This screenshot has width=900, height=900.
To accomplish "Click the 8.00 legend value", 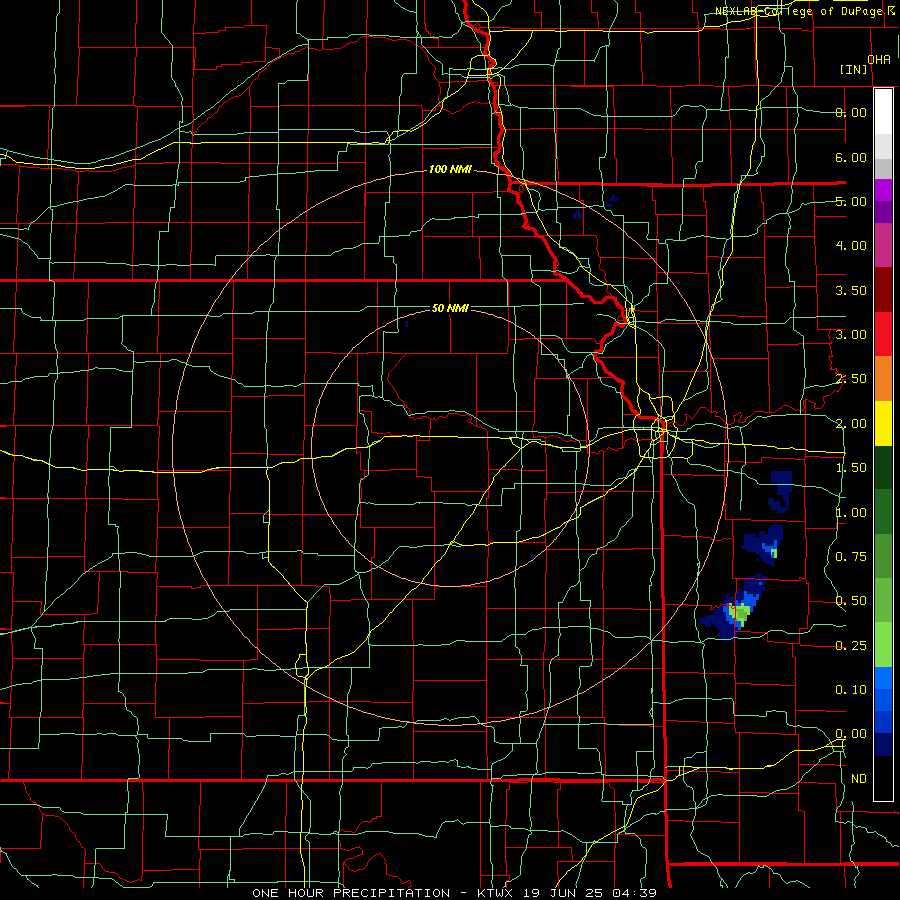I will pyautogui.click(x=851, y=112).
